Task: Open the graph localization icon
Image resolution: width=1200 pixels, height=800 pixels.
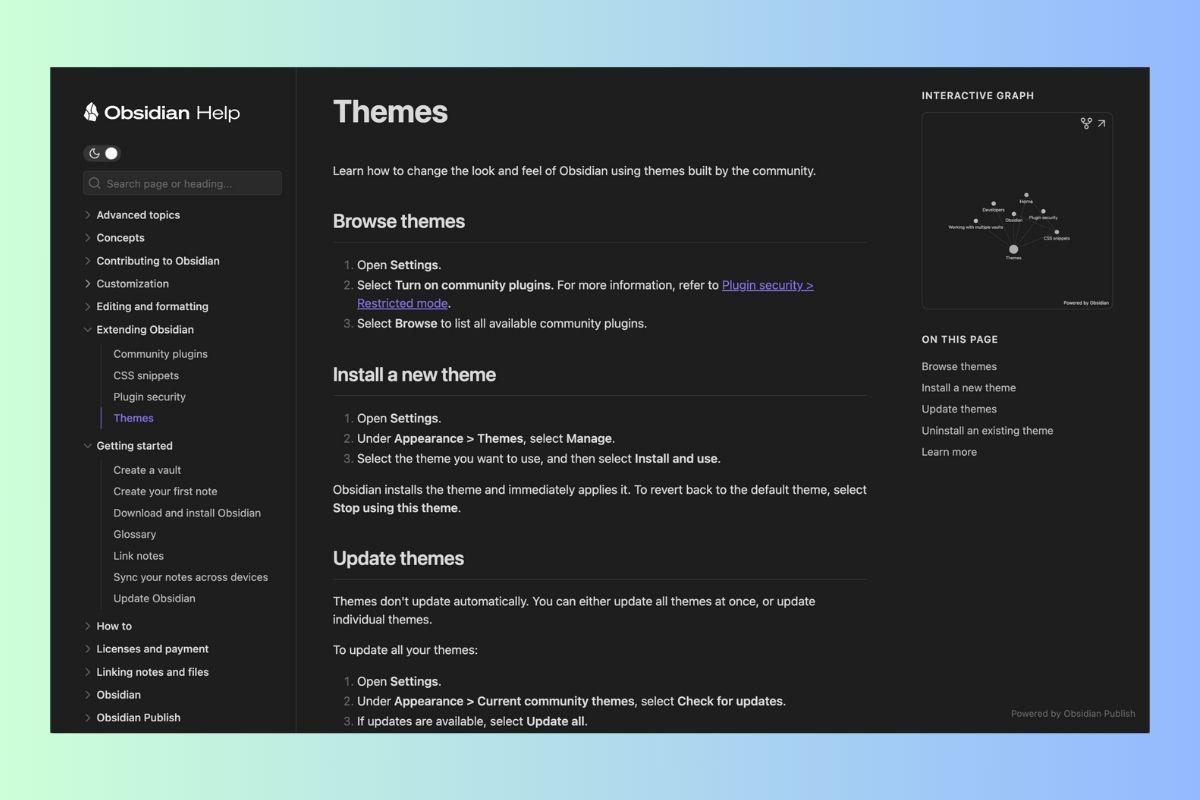Action: point(1086,124)
